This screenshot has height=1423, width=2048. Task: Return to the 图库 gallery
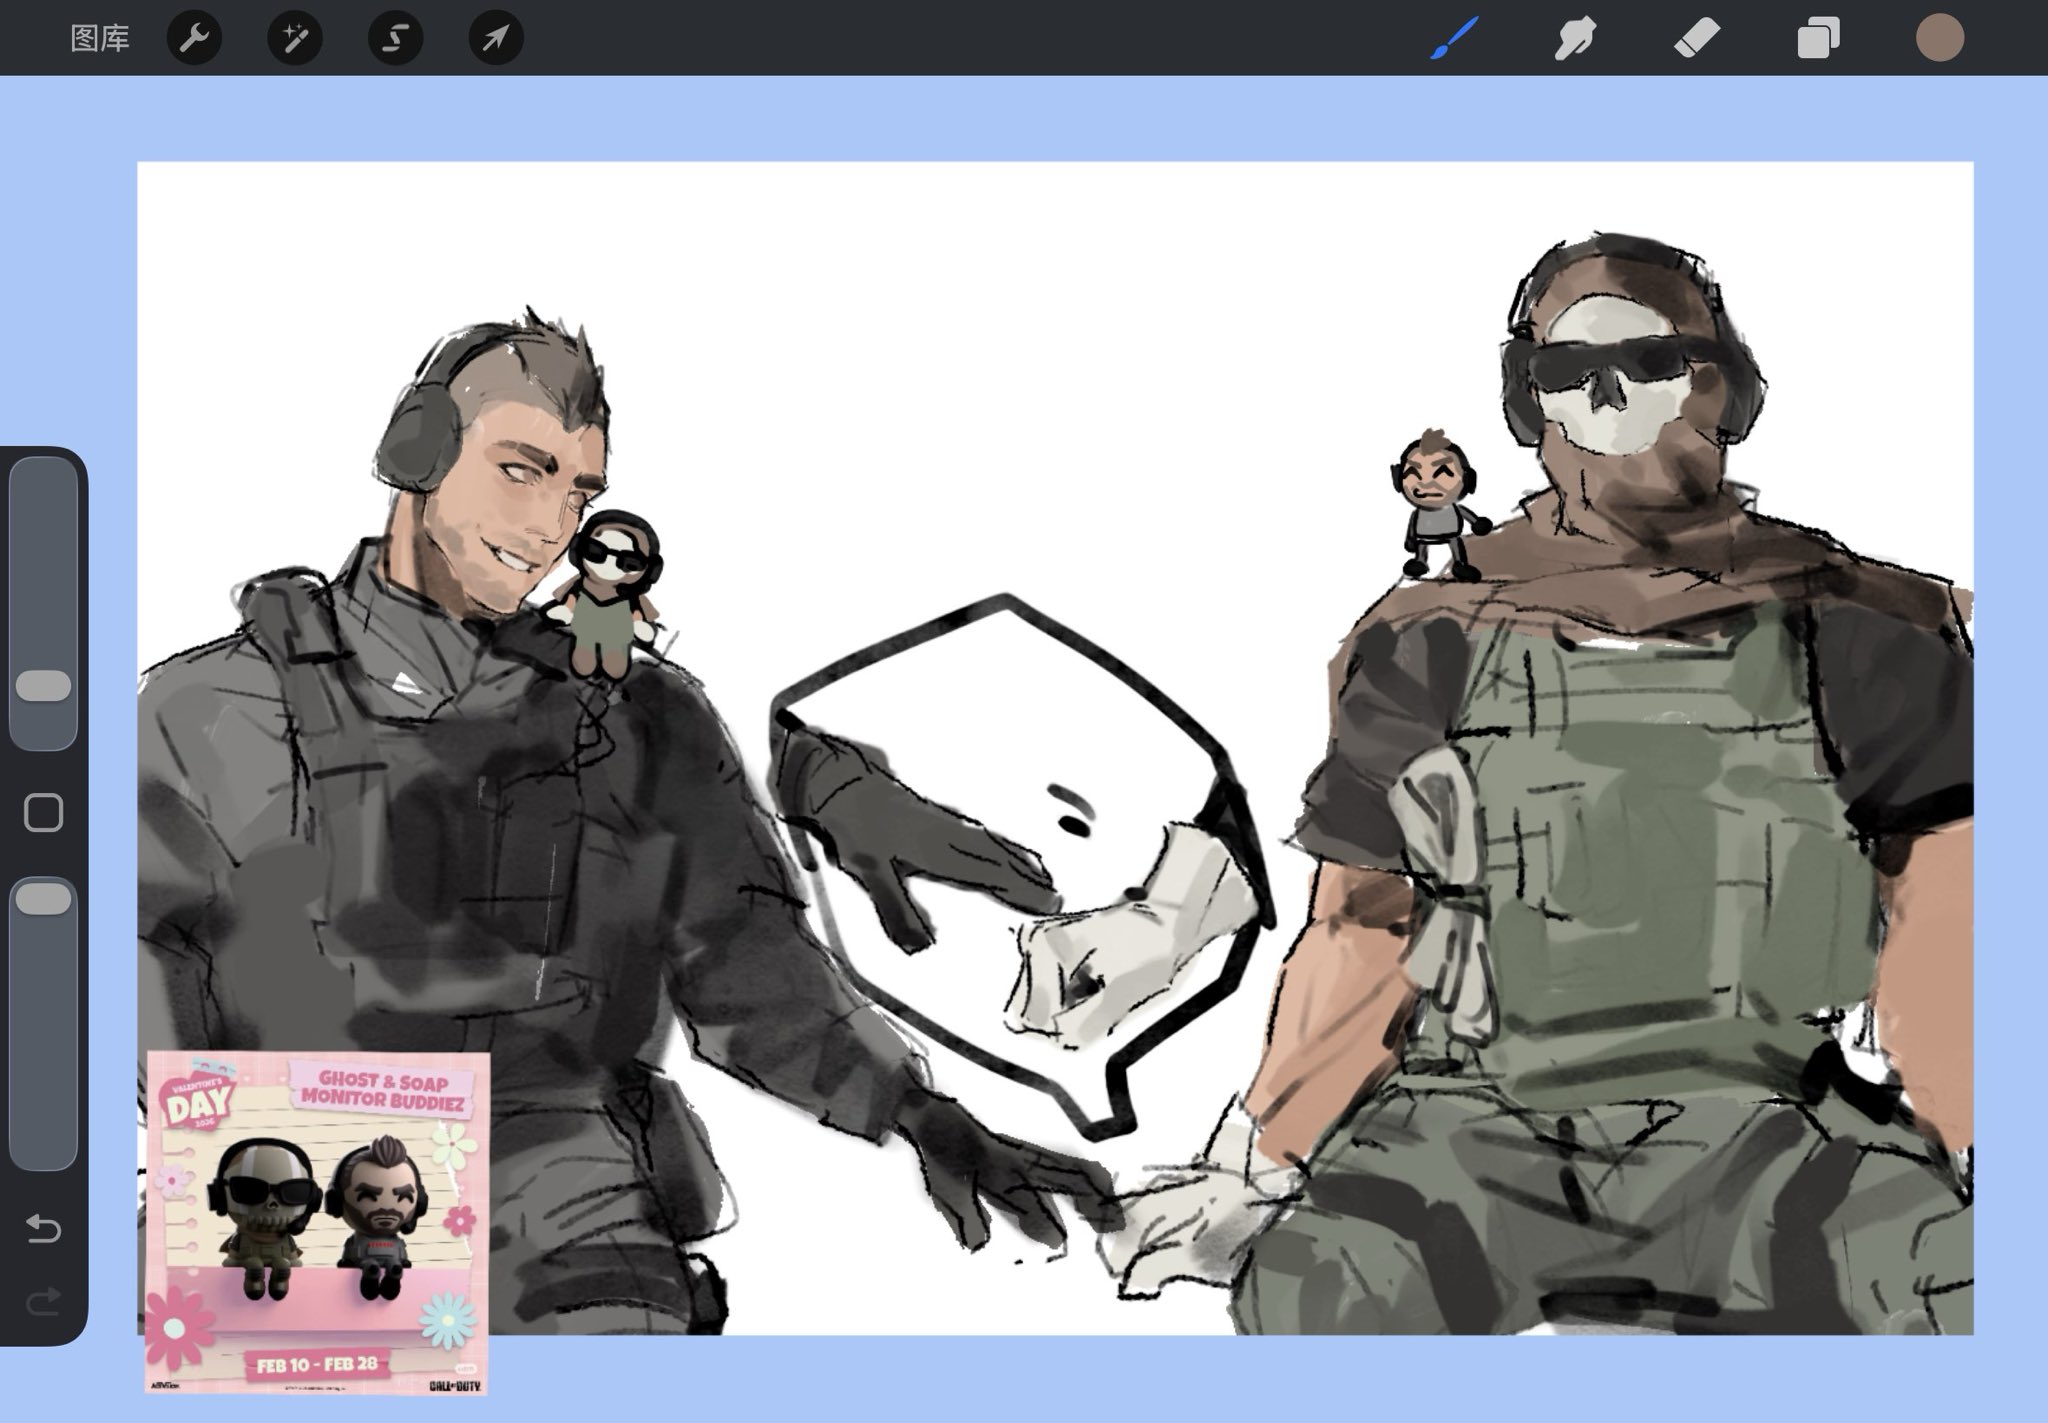(100, 39)
